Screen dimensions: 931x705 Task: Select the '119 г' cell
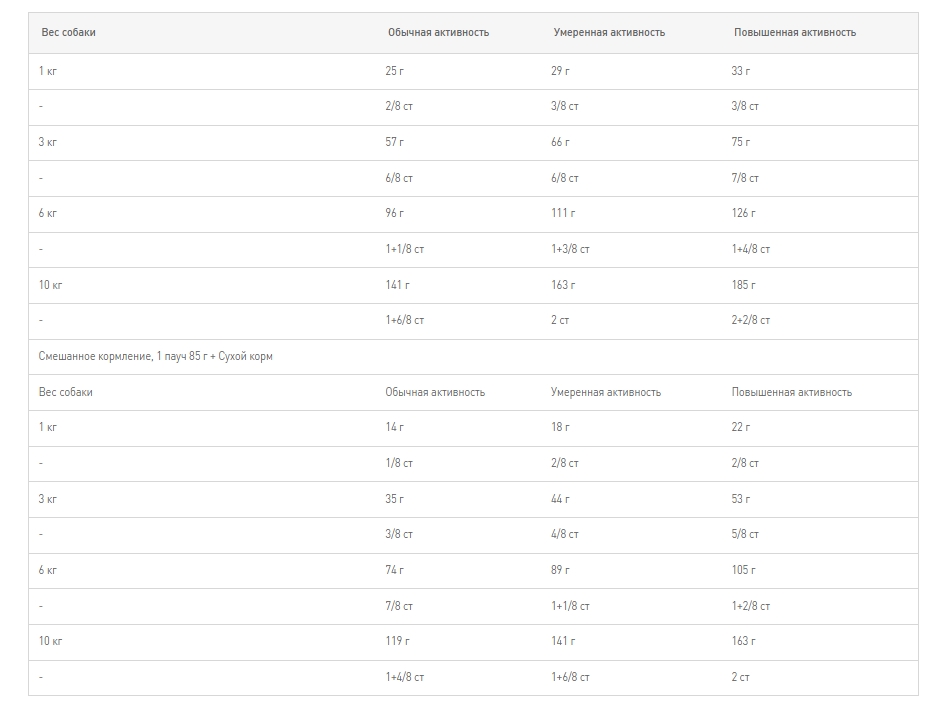pyautogui.click(x=397, y=641)
